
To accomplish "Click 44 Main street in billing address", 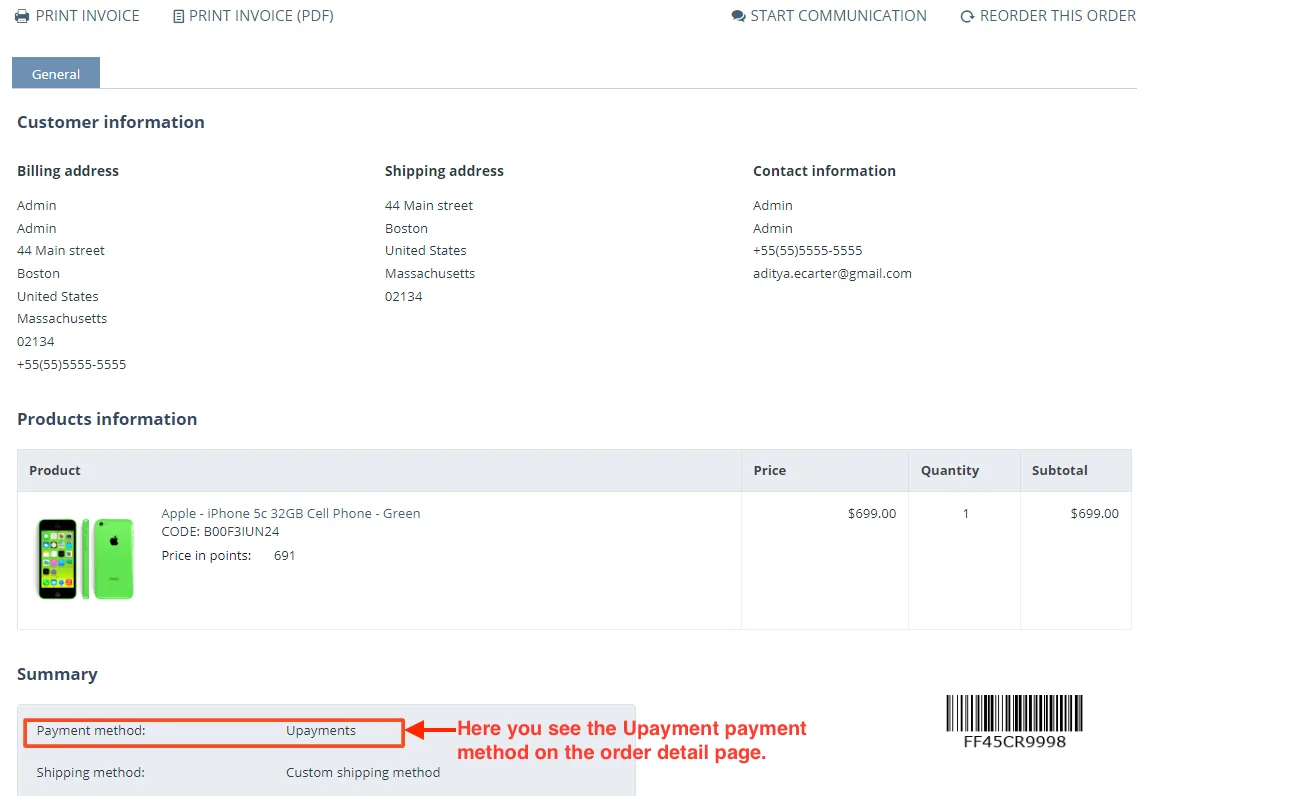I will click(61, 250).
